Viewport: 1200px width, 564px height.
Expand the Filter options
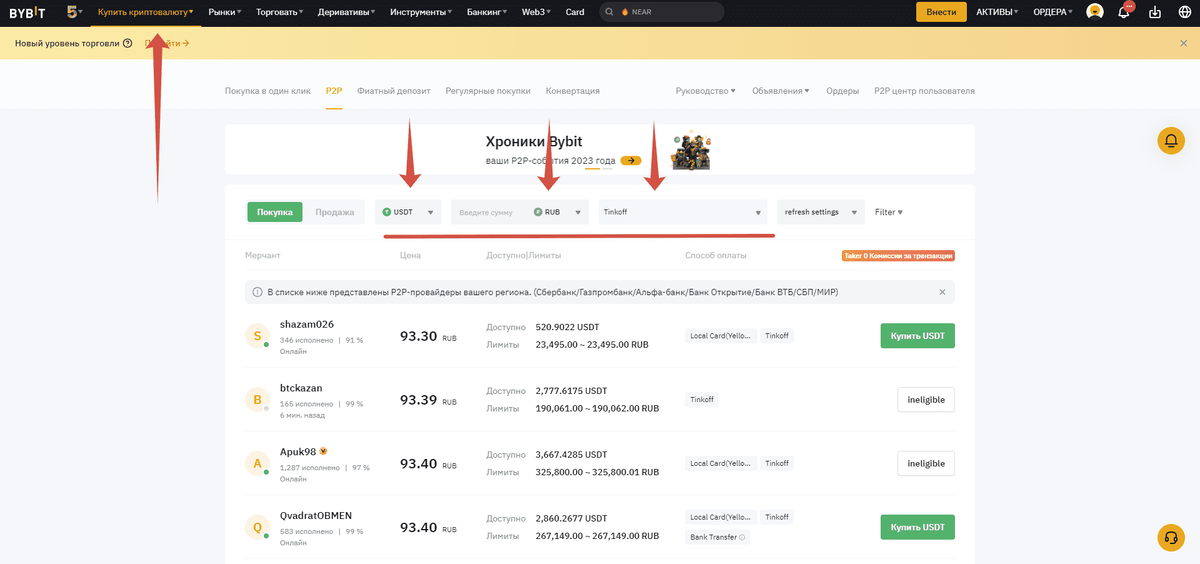pos(889,212)
